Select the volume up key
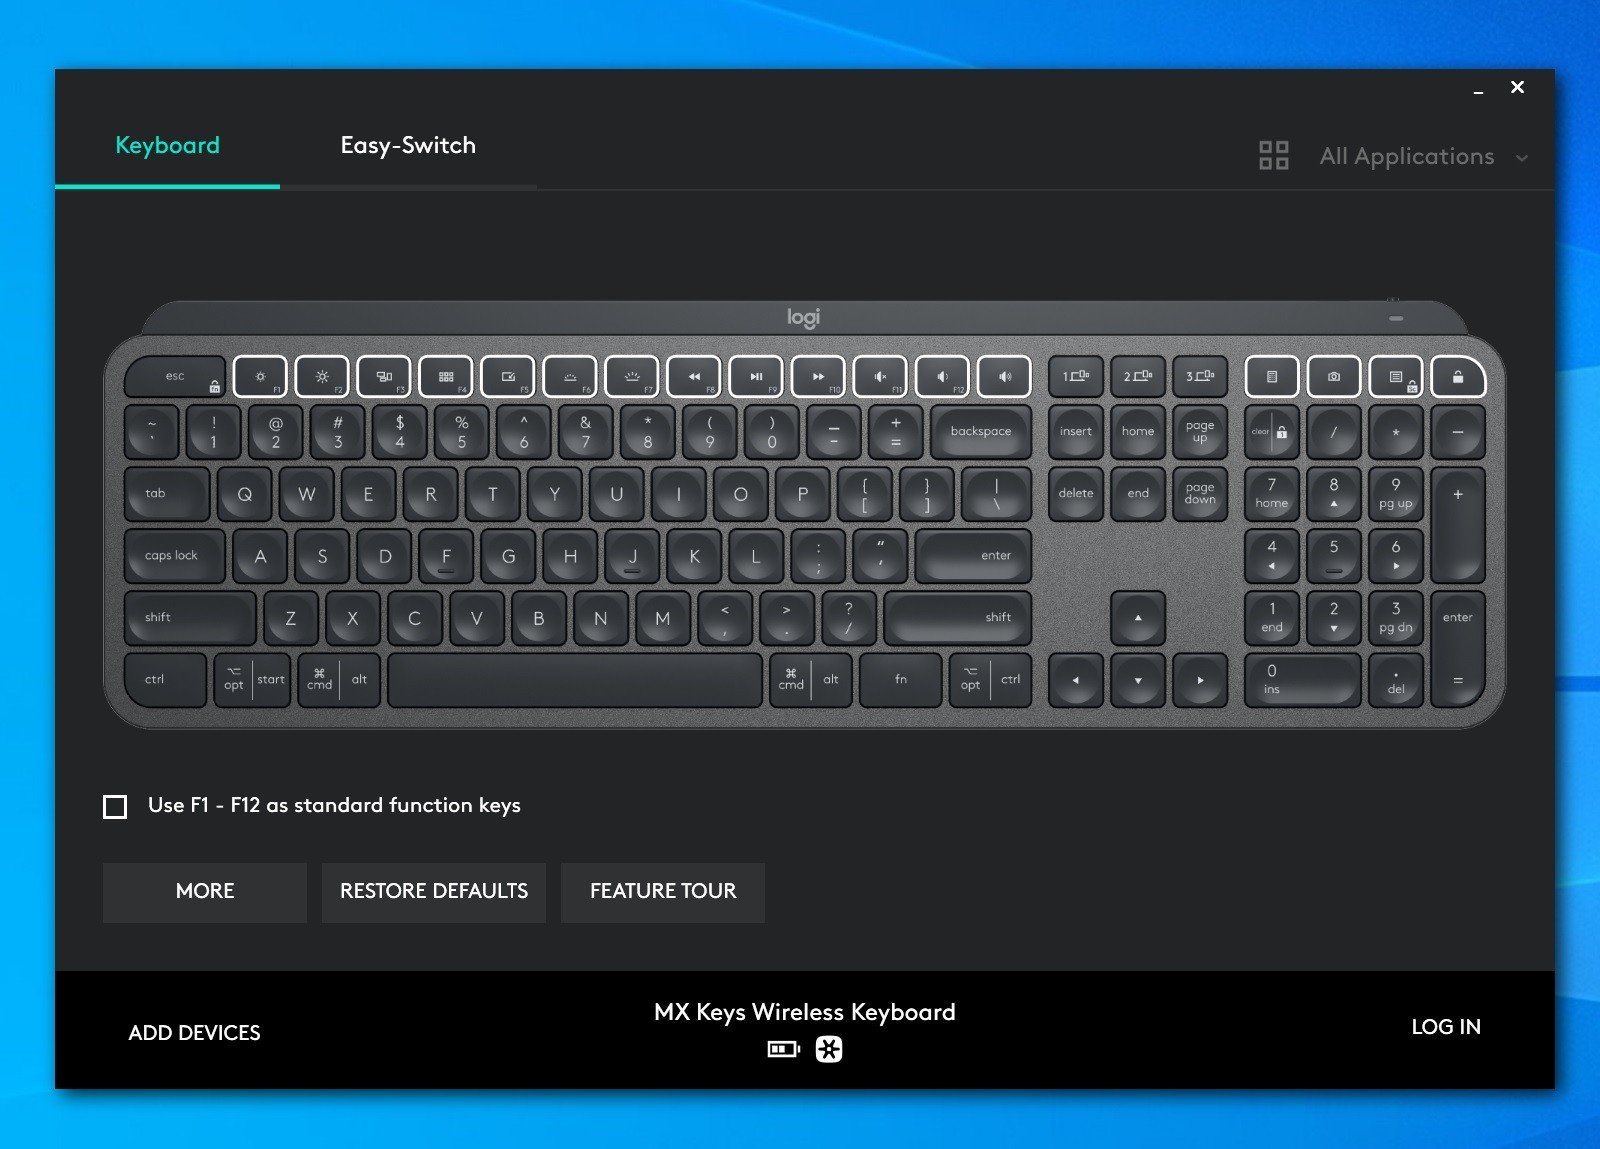1600x1149 pixels. click(x=1004, y=377)
